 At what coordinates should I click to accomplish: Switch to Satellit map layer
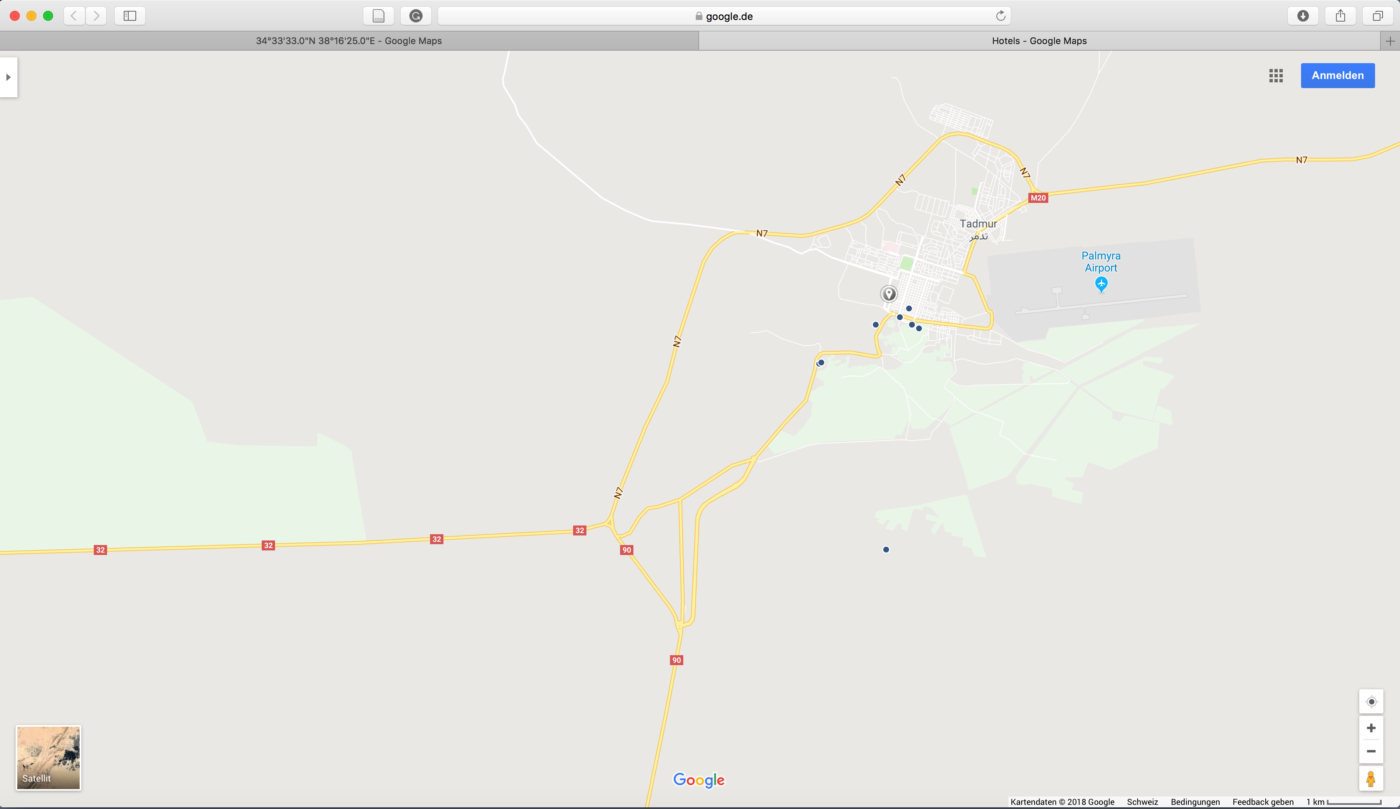coord(48,758)
